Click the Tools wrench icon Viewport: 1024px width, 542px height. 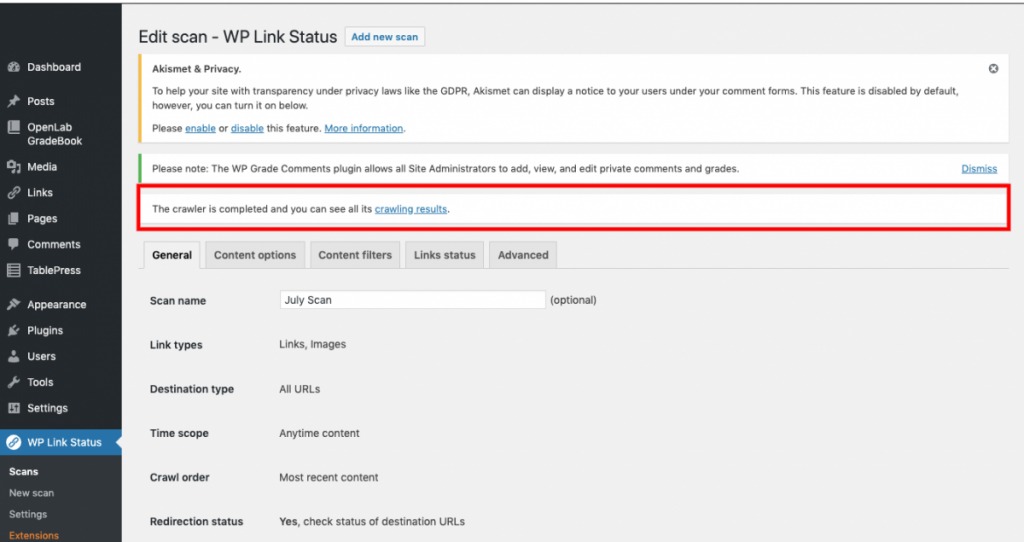[x=13, y=382]
